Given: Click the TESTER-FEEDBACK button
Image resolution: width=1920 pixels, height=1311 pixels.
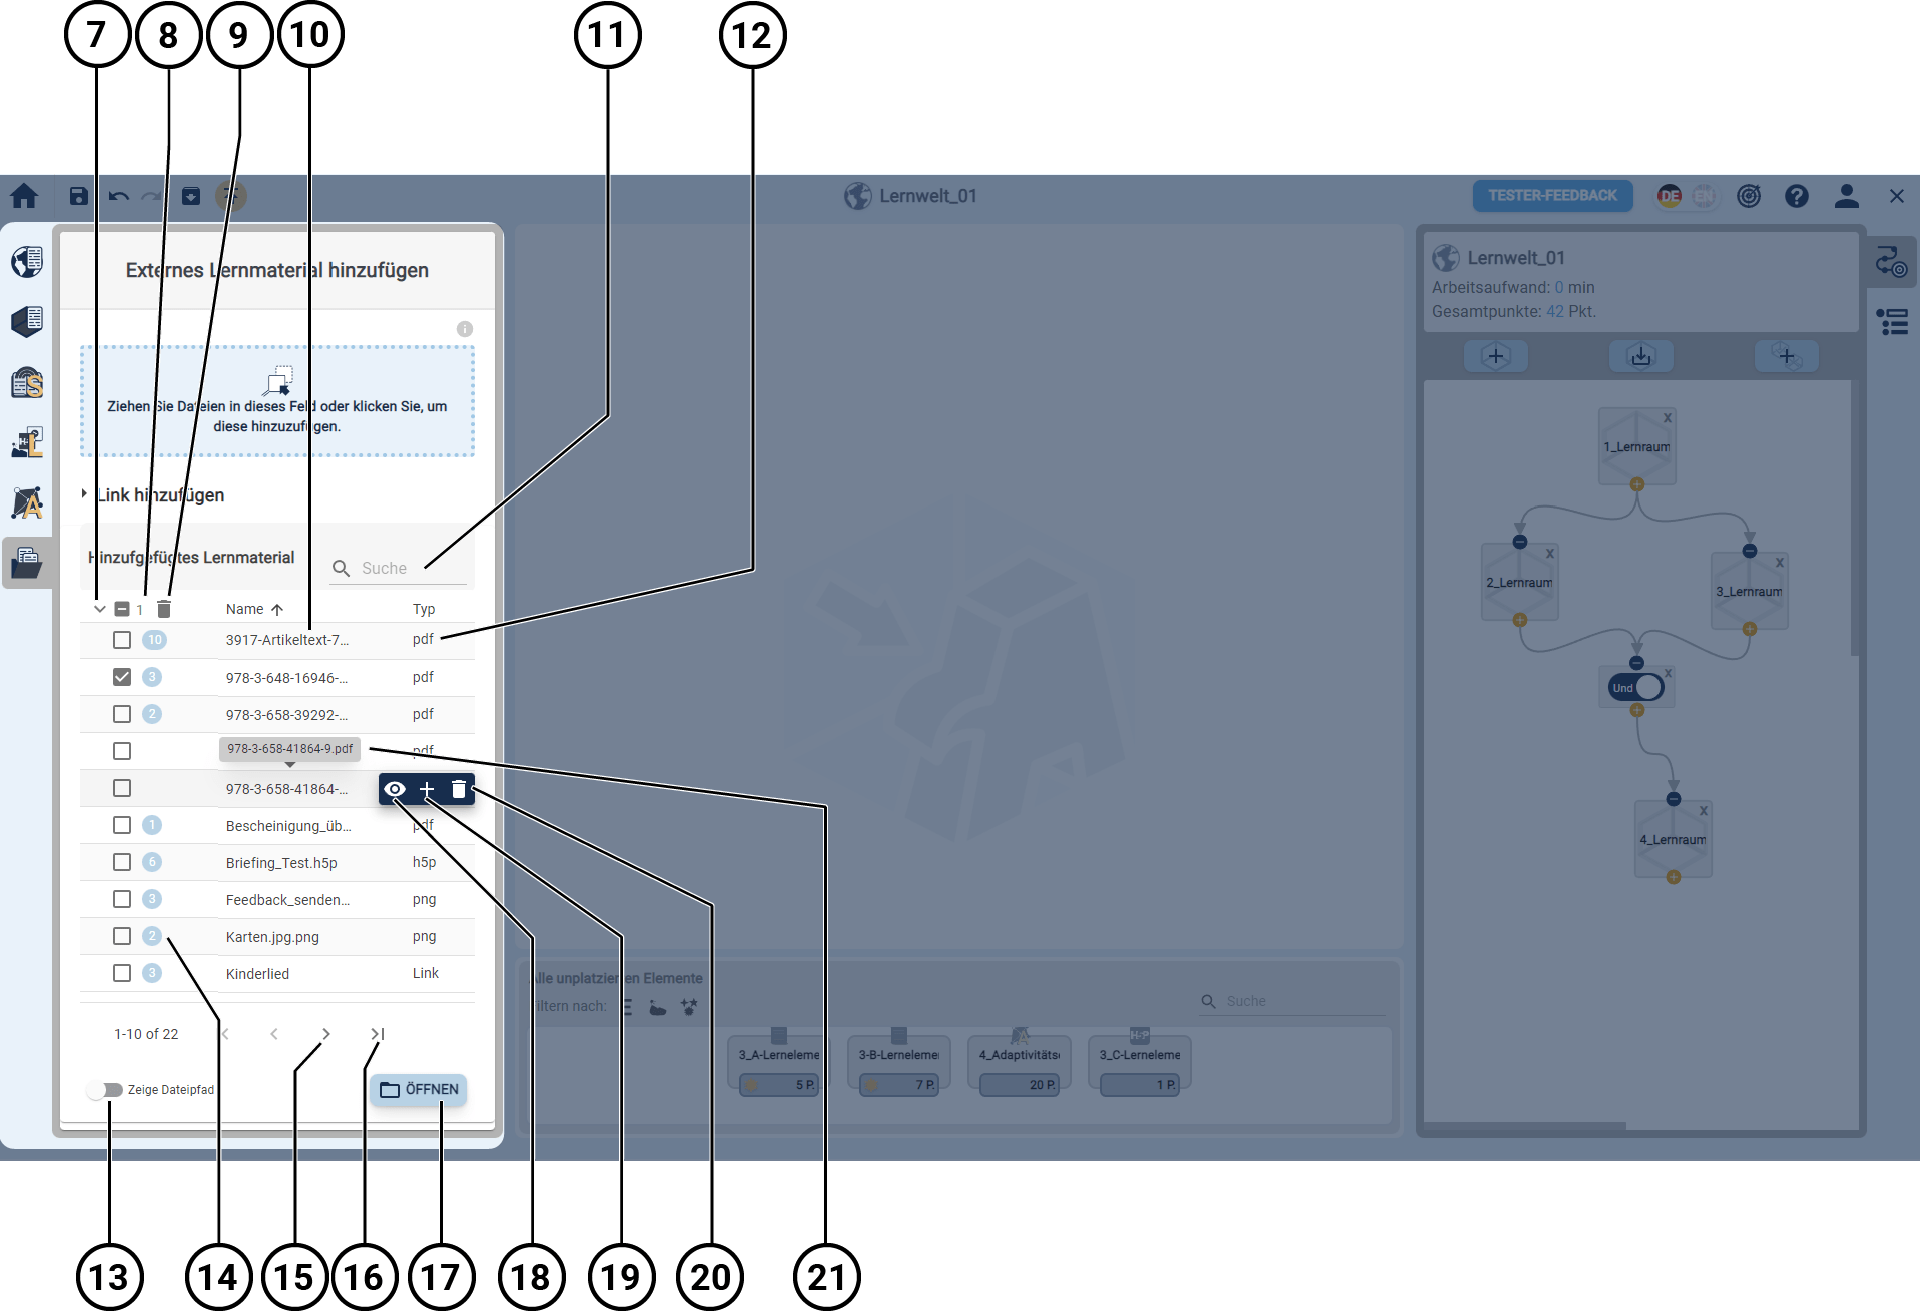Looking at the screenshot, I should (x=1552, y=196).
